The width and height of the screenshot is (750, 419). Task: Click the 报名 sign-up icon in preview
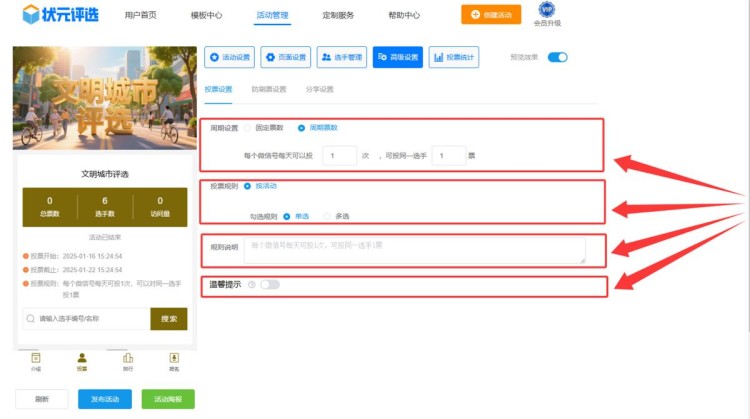(174, 358)
